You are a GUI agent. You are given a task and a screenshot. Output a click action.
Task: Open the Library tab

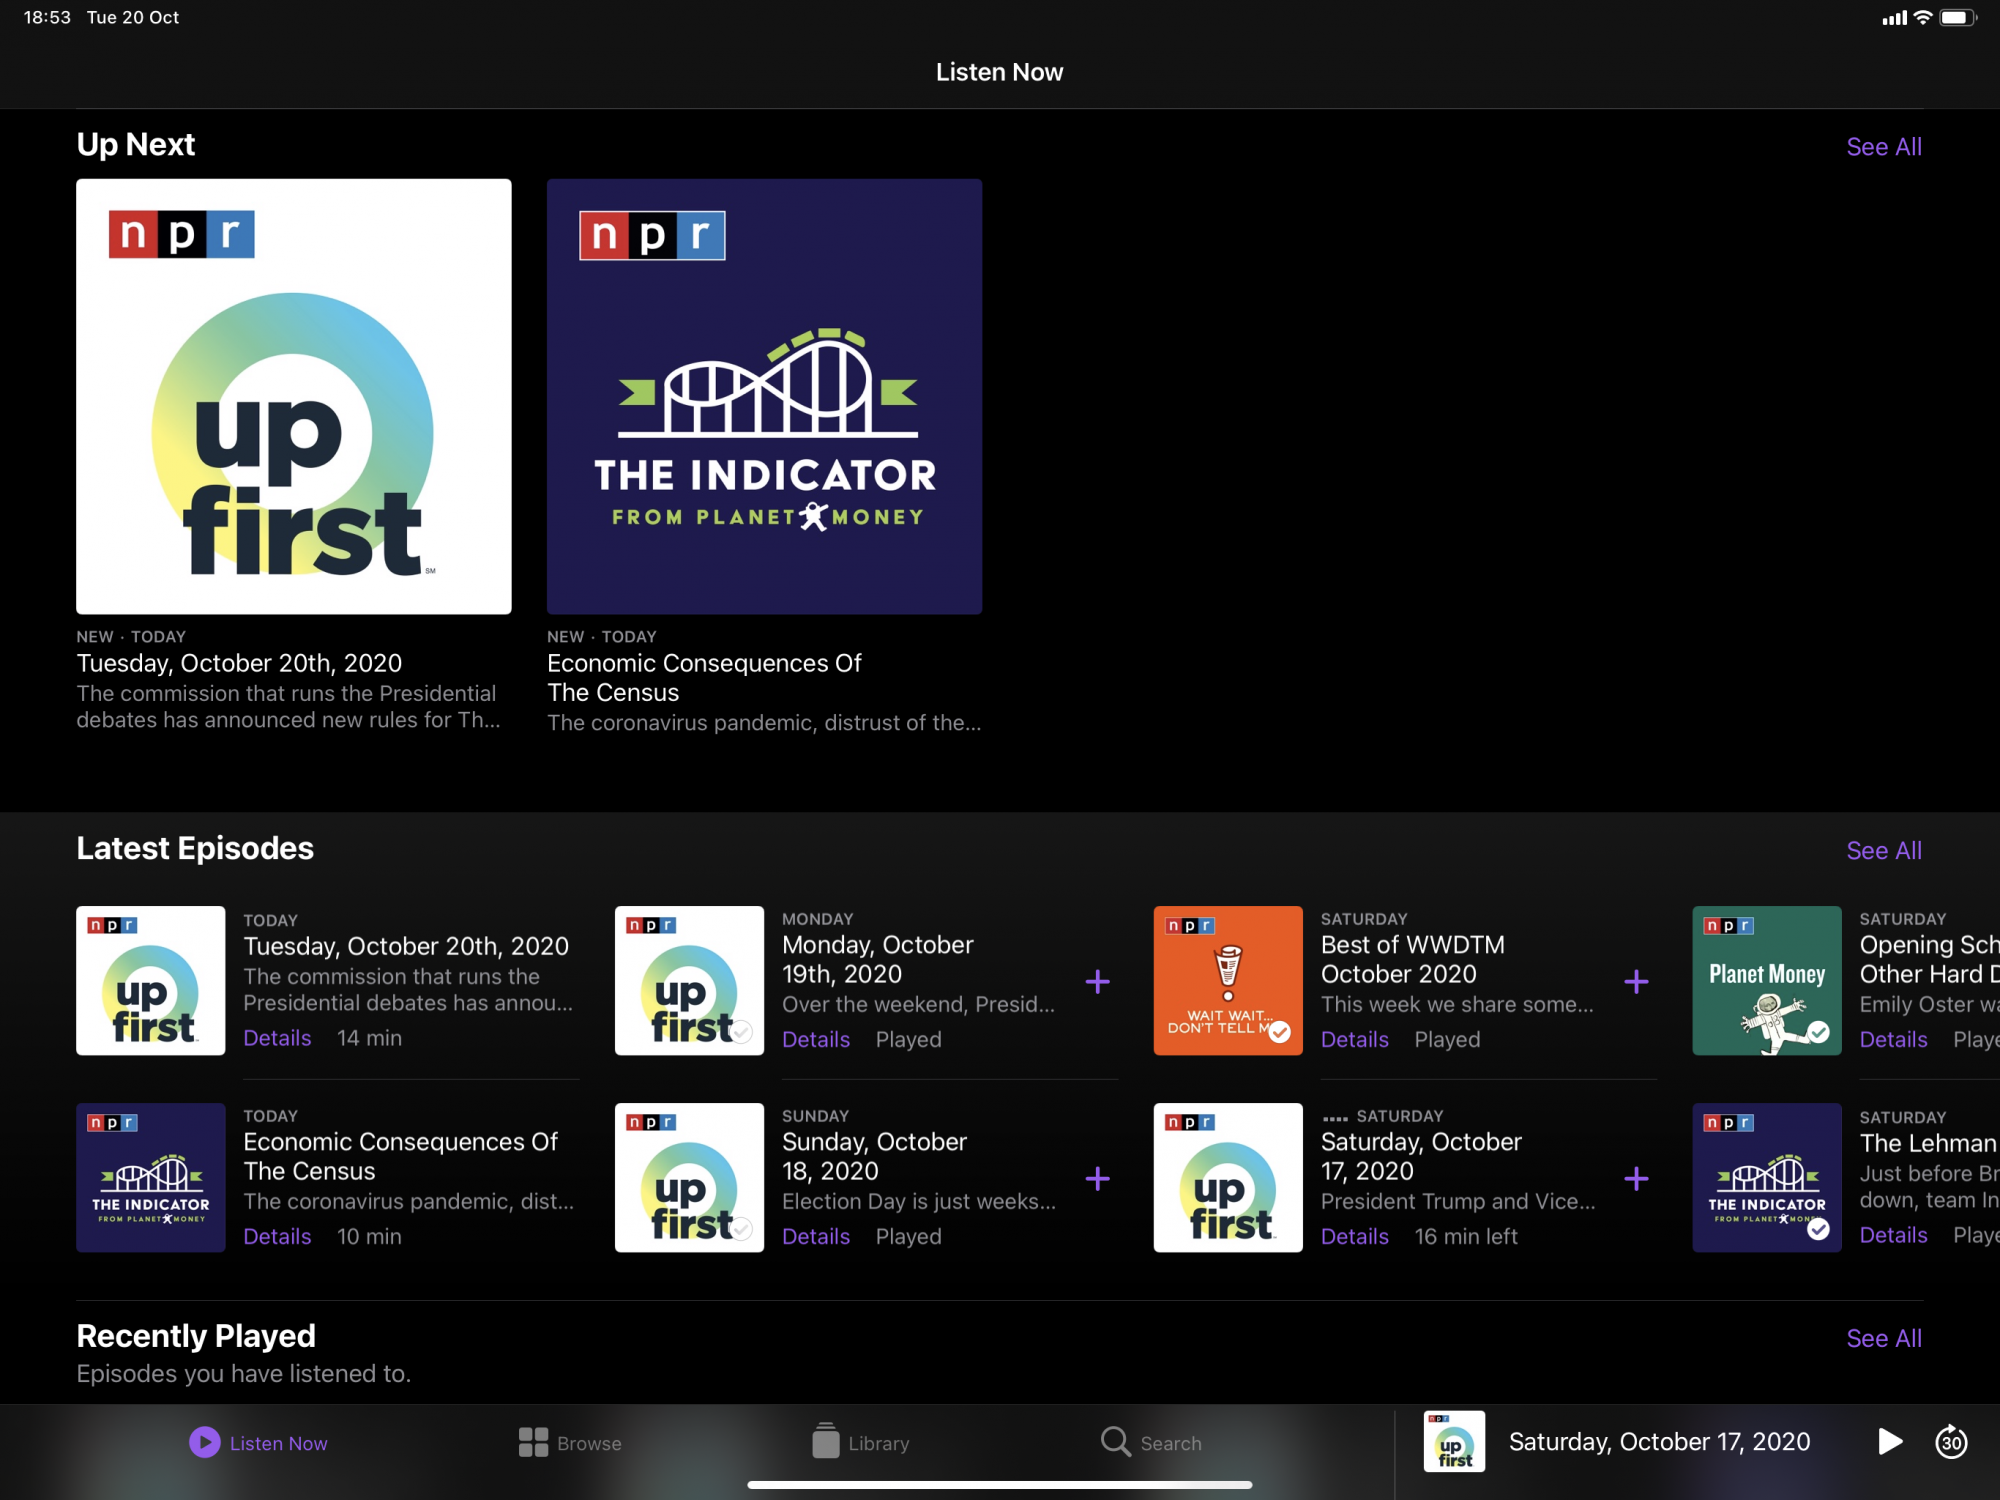pyautogui.click(x=860, y=1442)
